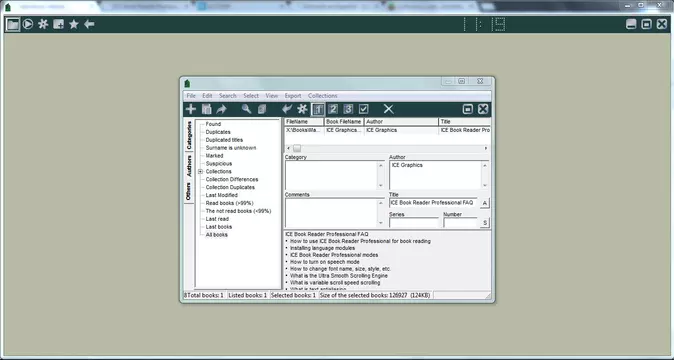Click the fullscreen mode icon in main toolbar
Screen dimensions: 674x360
pos(58,24)
